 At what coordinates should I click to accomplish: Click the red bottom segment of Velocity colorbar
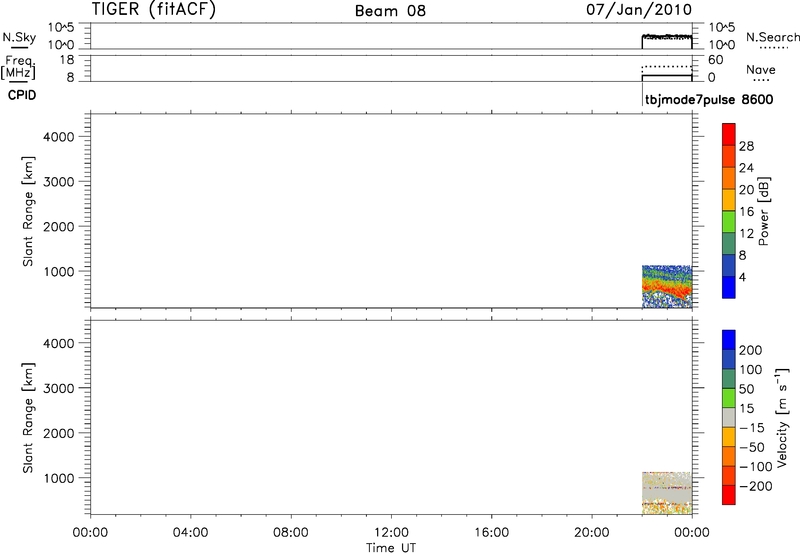pos(729,495)
